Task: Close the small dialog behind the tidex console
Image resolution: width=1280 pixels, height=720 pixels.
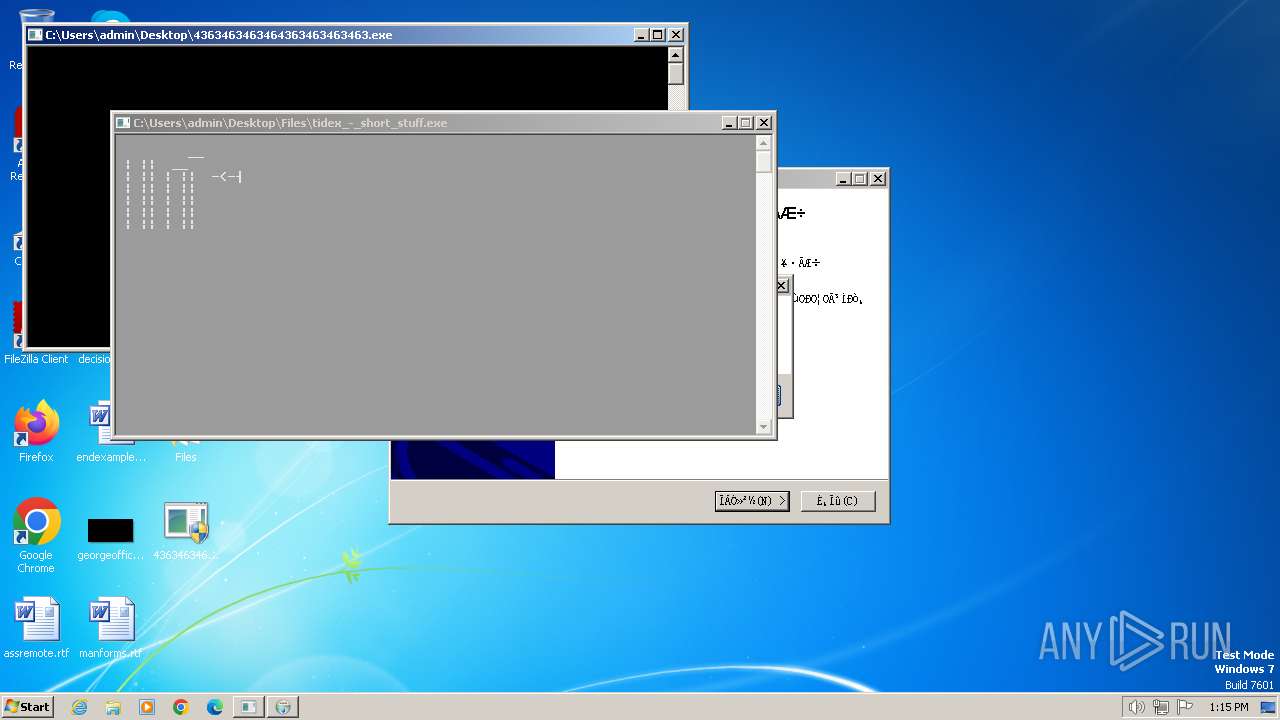Action: 782,286
